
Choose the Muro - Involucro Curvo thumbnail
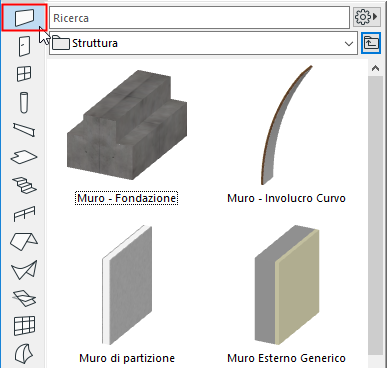click(287, 124)
